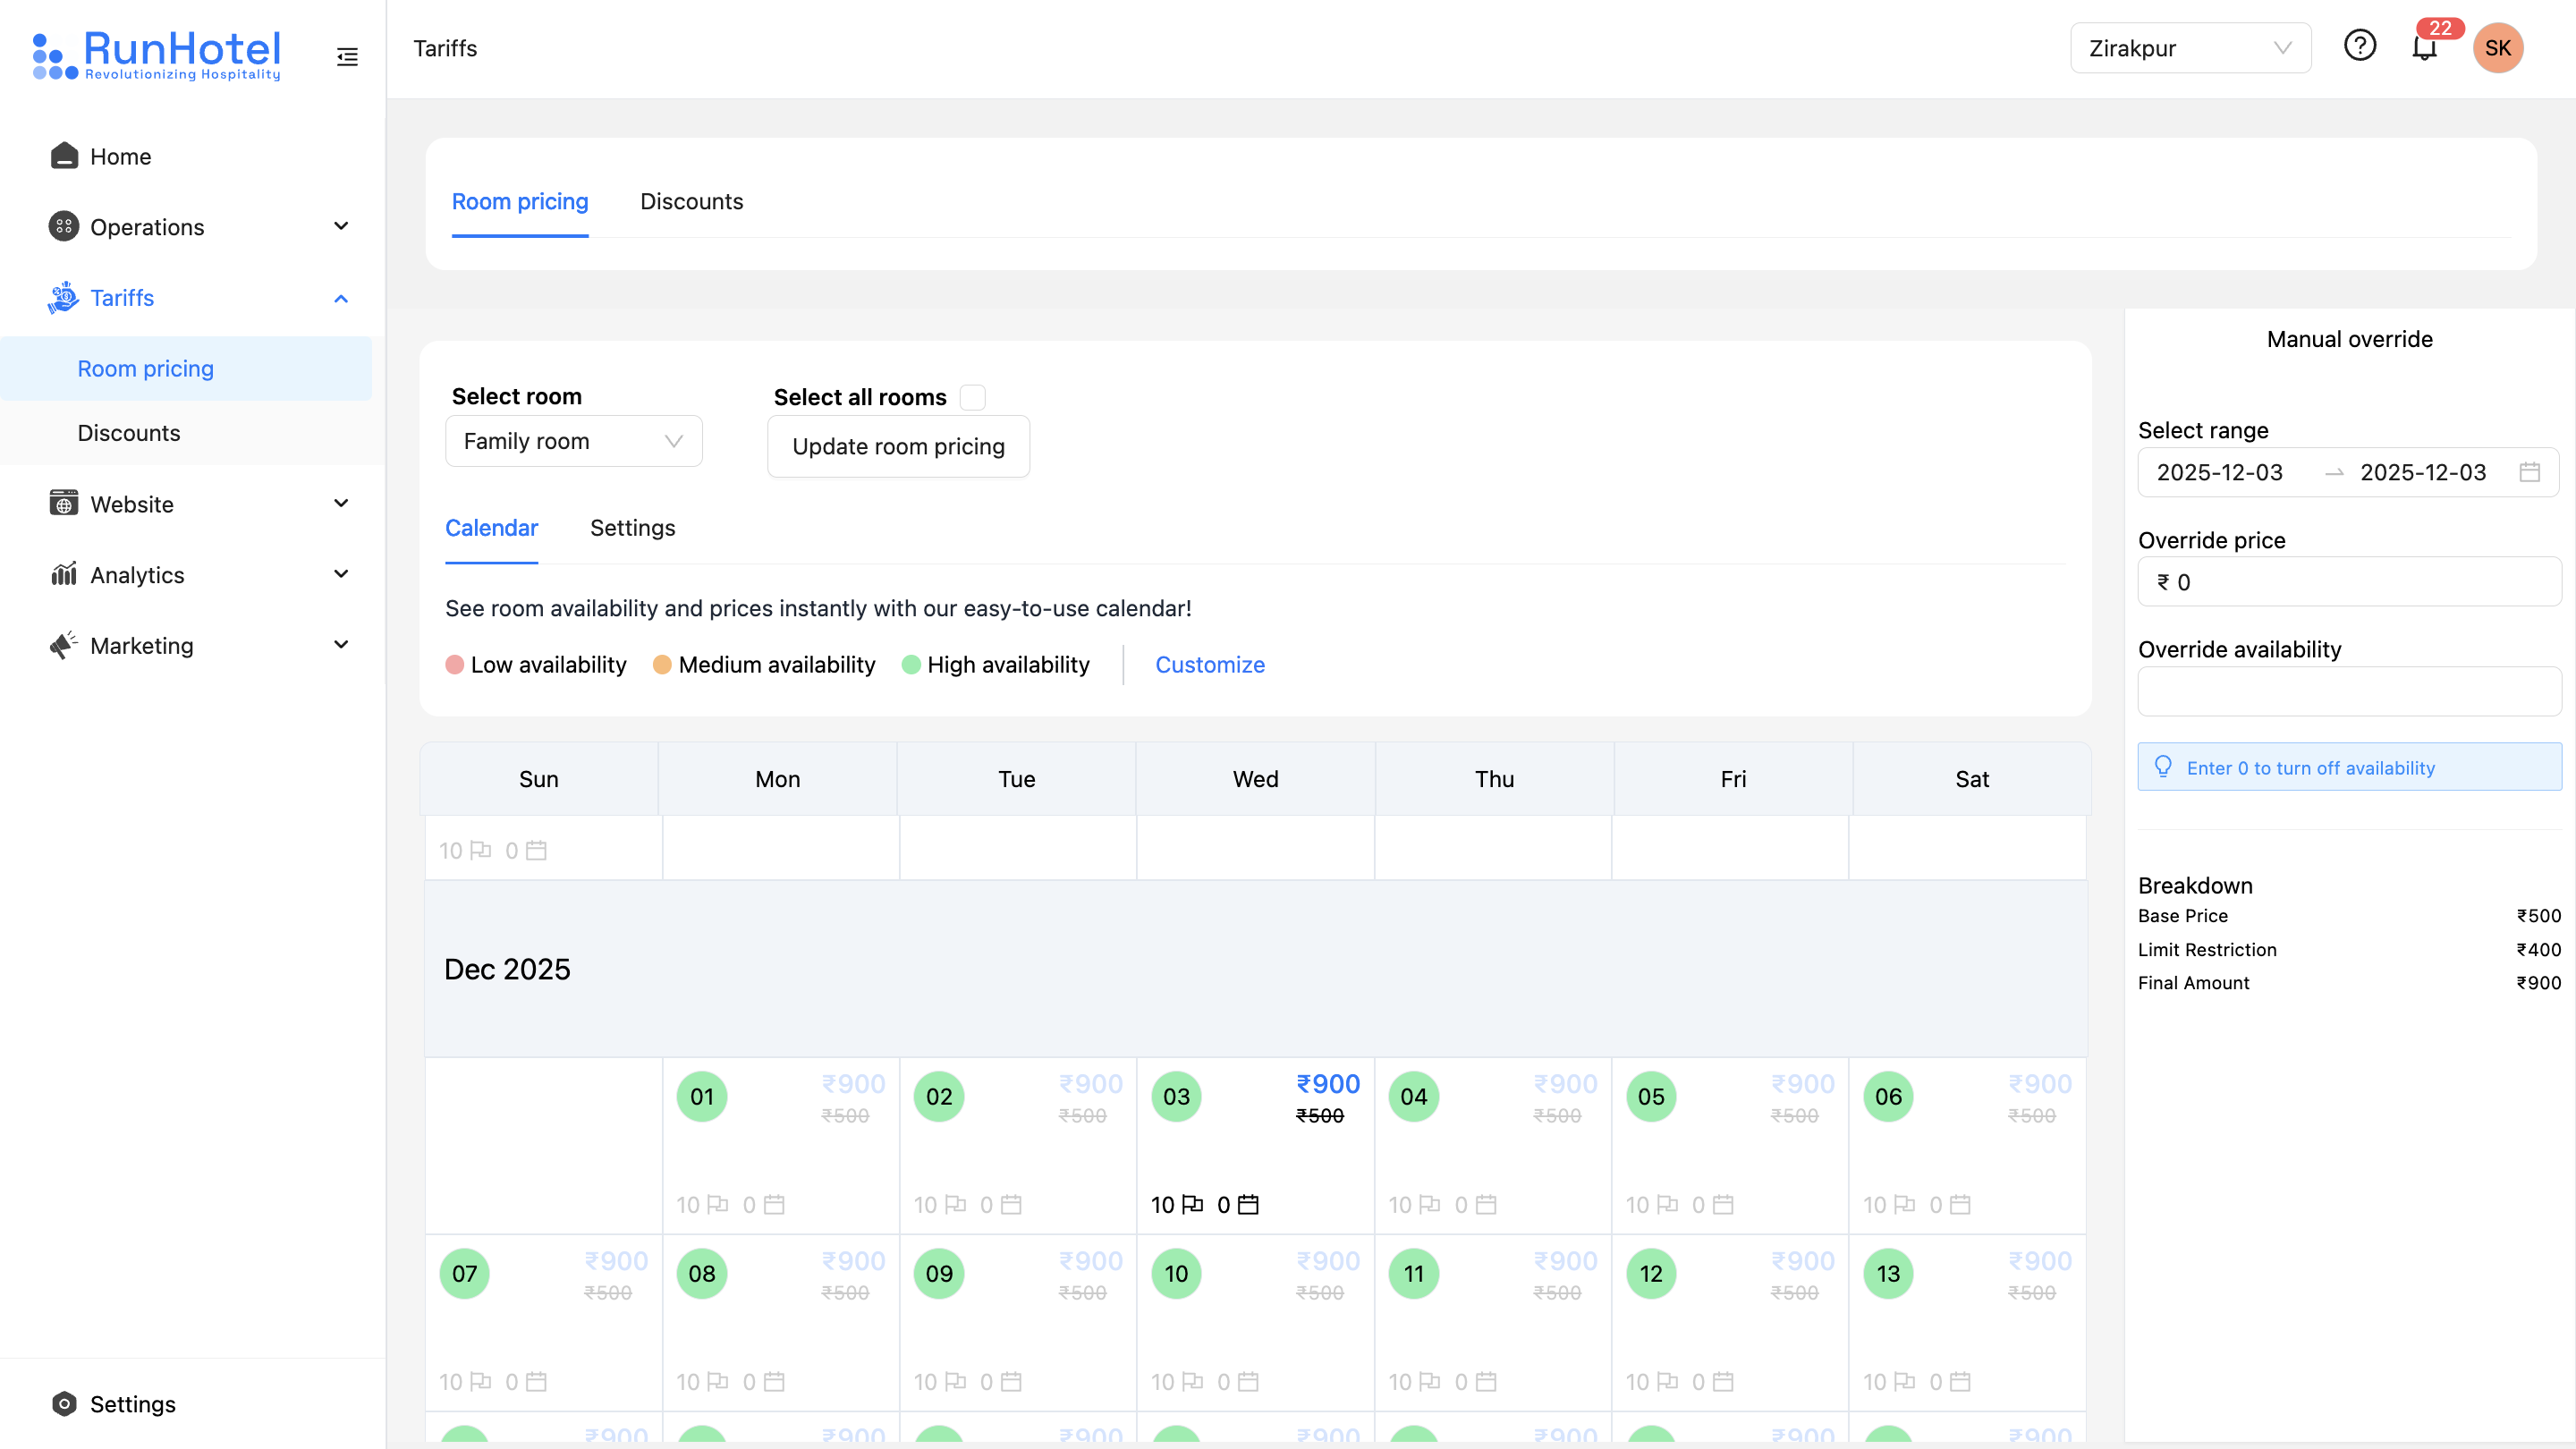This screenshot has height=1449, width=2576.
Task: Click the Wed column header
Action: tap(1255, 779)
